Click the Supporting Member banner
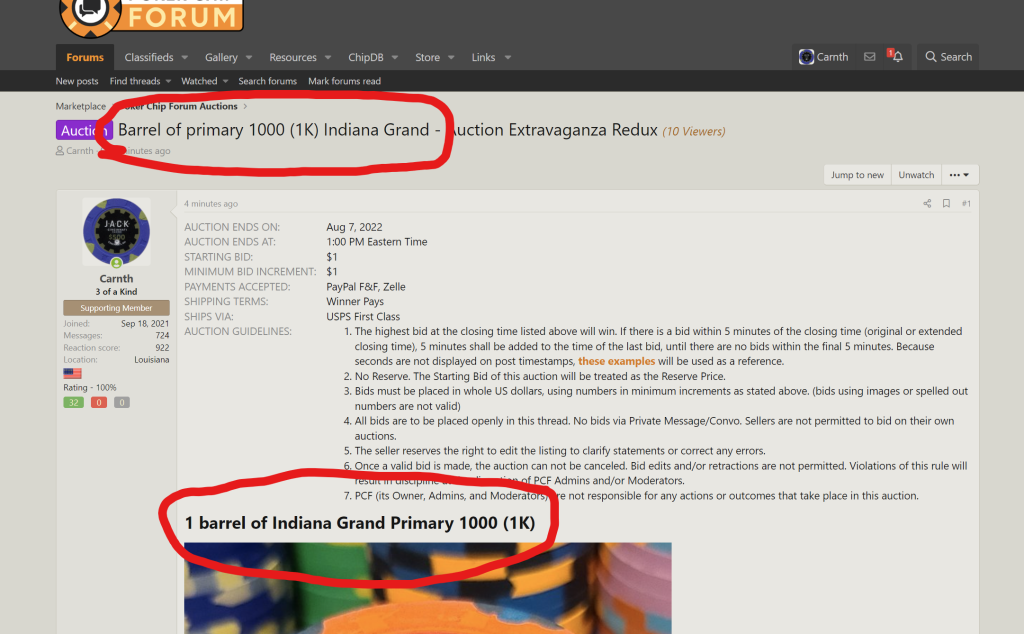The image size is (1024, 634). click(116, 308)
